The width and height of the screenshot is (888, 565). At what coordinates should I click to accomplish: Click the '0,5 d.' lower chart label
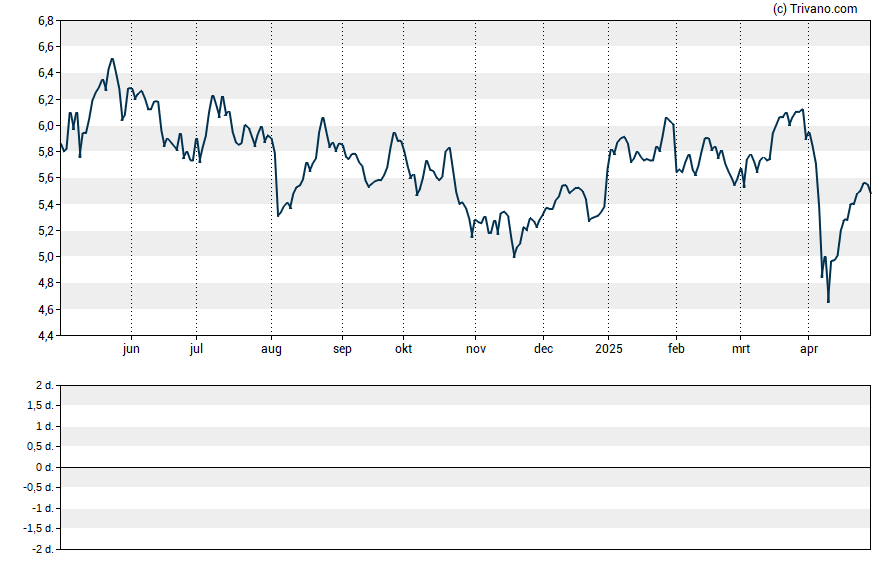pos(40,447)
